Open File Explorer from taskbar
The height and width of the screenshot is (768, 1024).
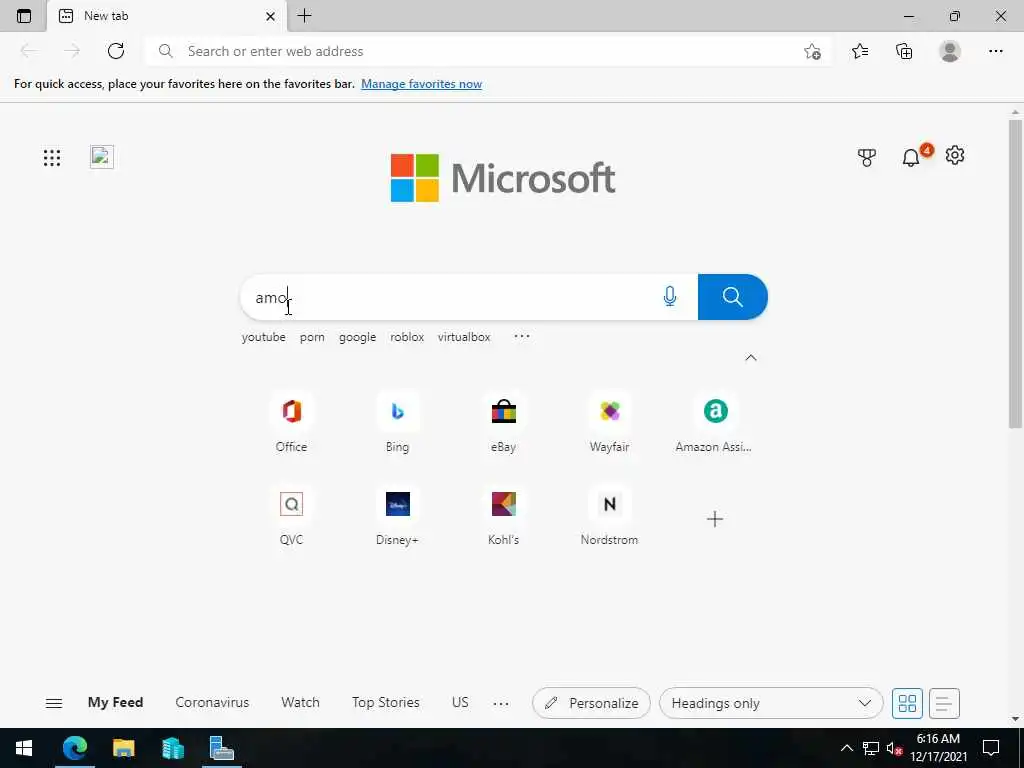pos(123,748)
